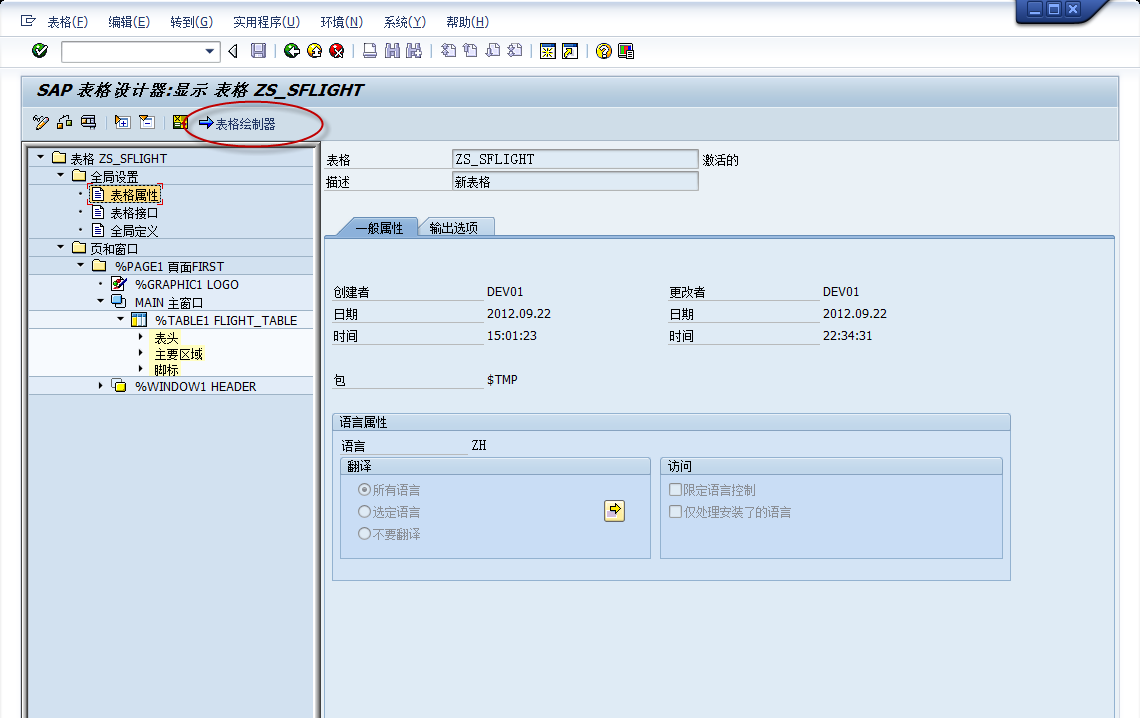
Task: Open the 转到(G) menu
Action: click(x=191, y=22)
